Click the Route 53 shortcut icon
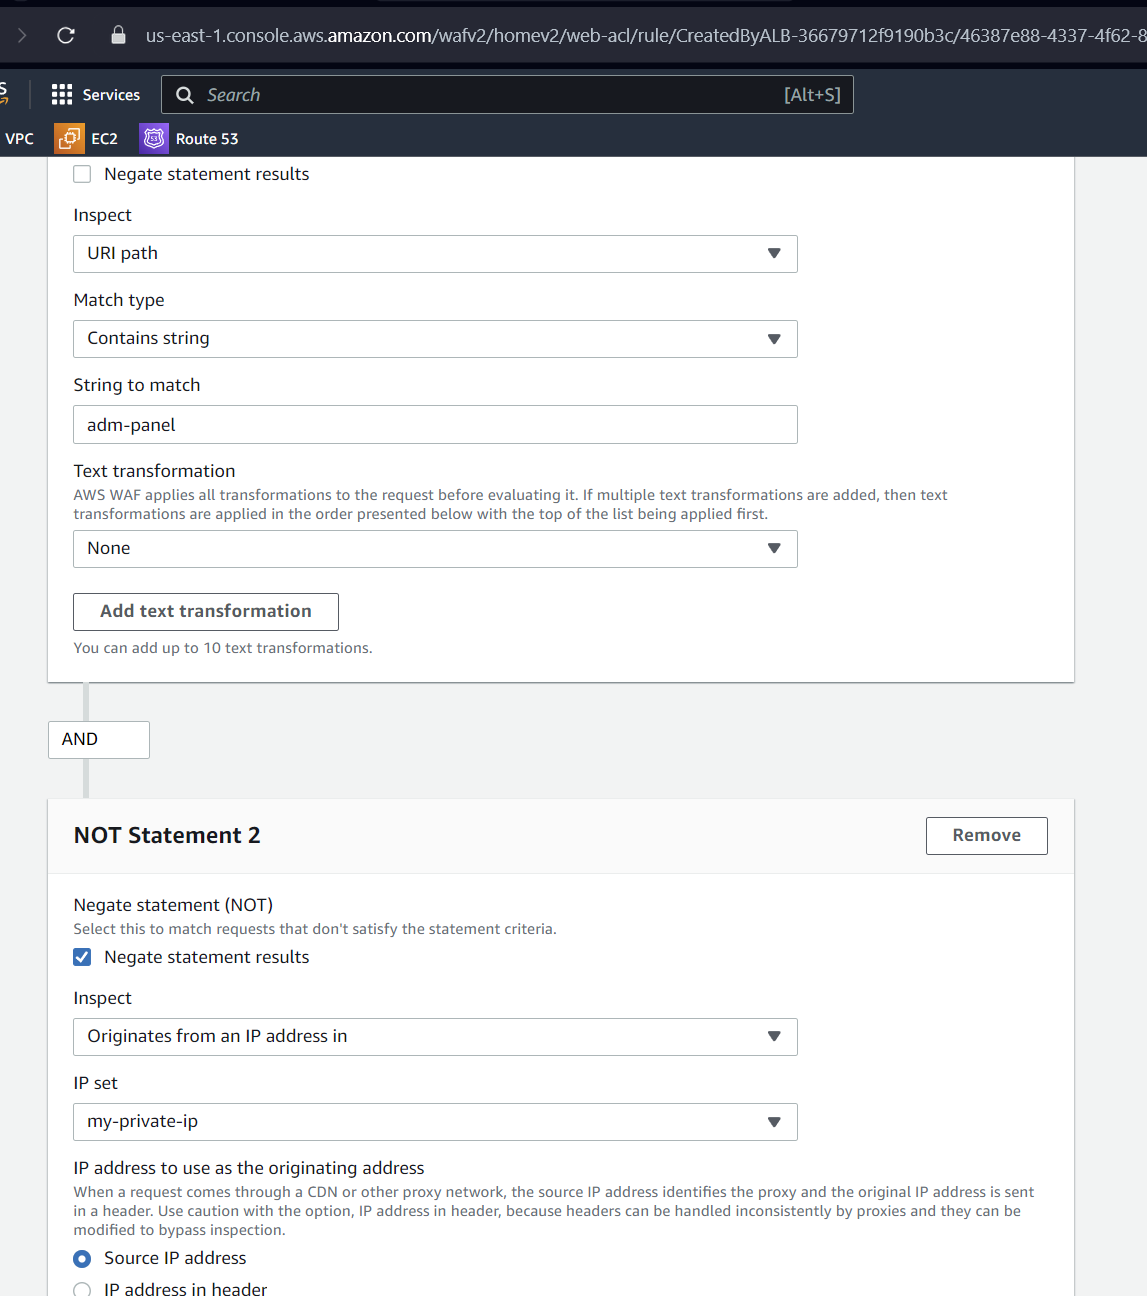Image resolution: width=1147 pixels, height=1296 pixels. pyautogui.click(x=154, y=139)
